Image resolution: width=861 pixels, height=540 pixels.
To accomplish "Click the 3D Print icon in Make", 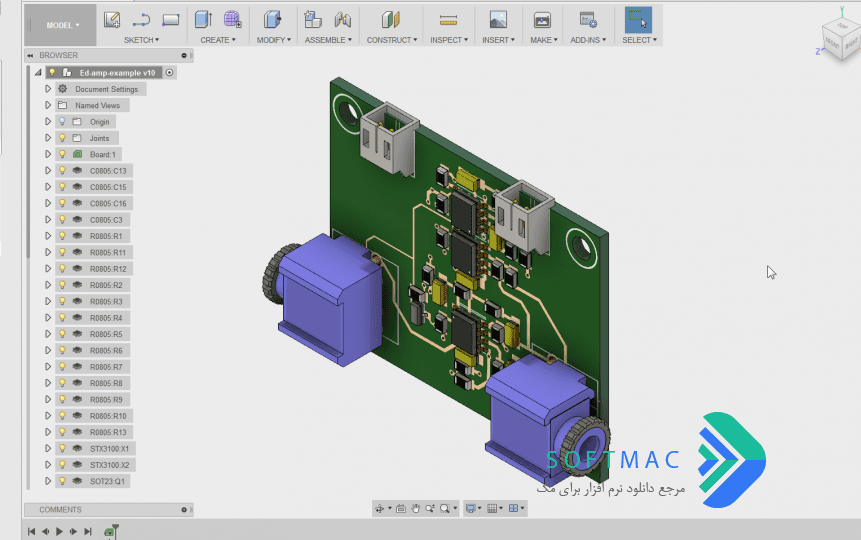I will 542,20.
